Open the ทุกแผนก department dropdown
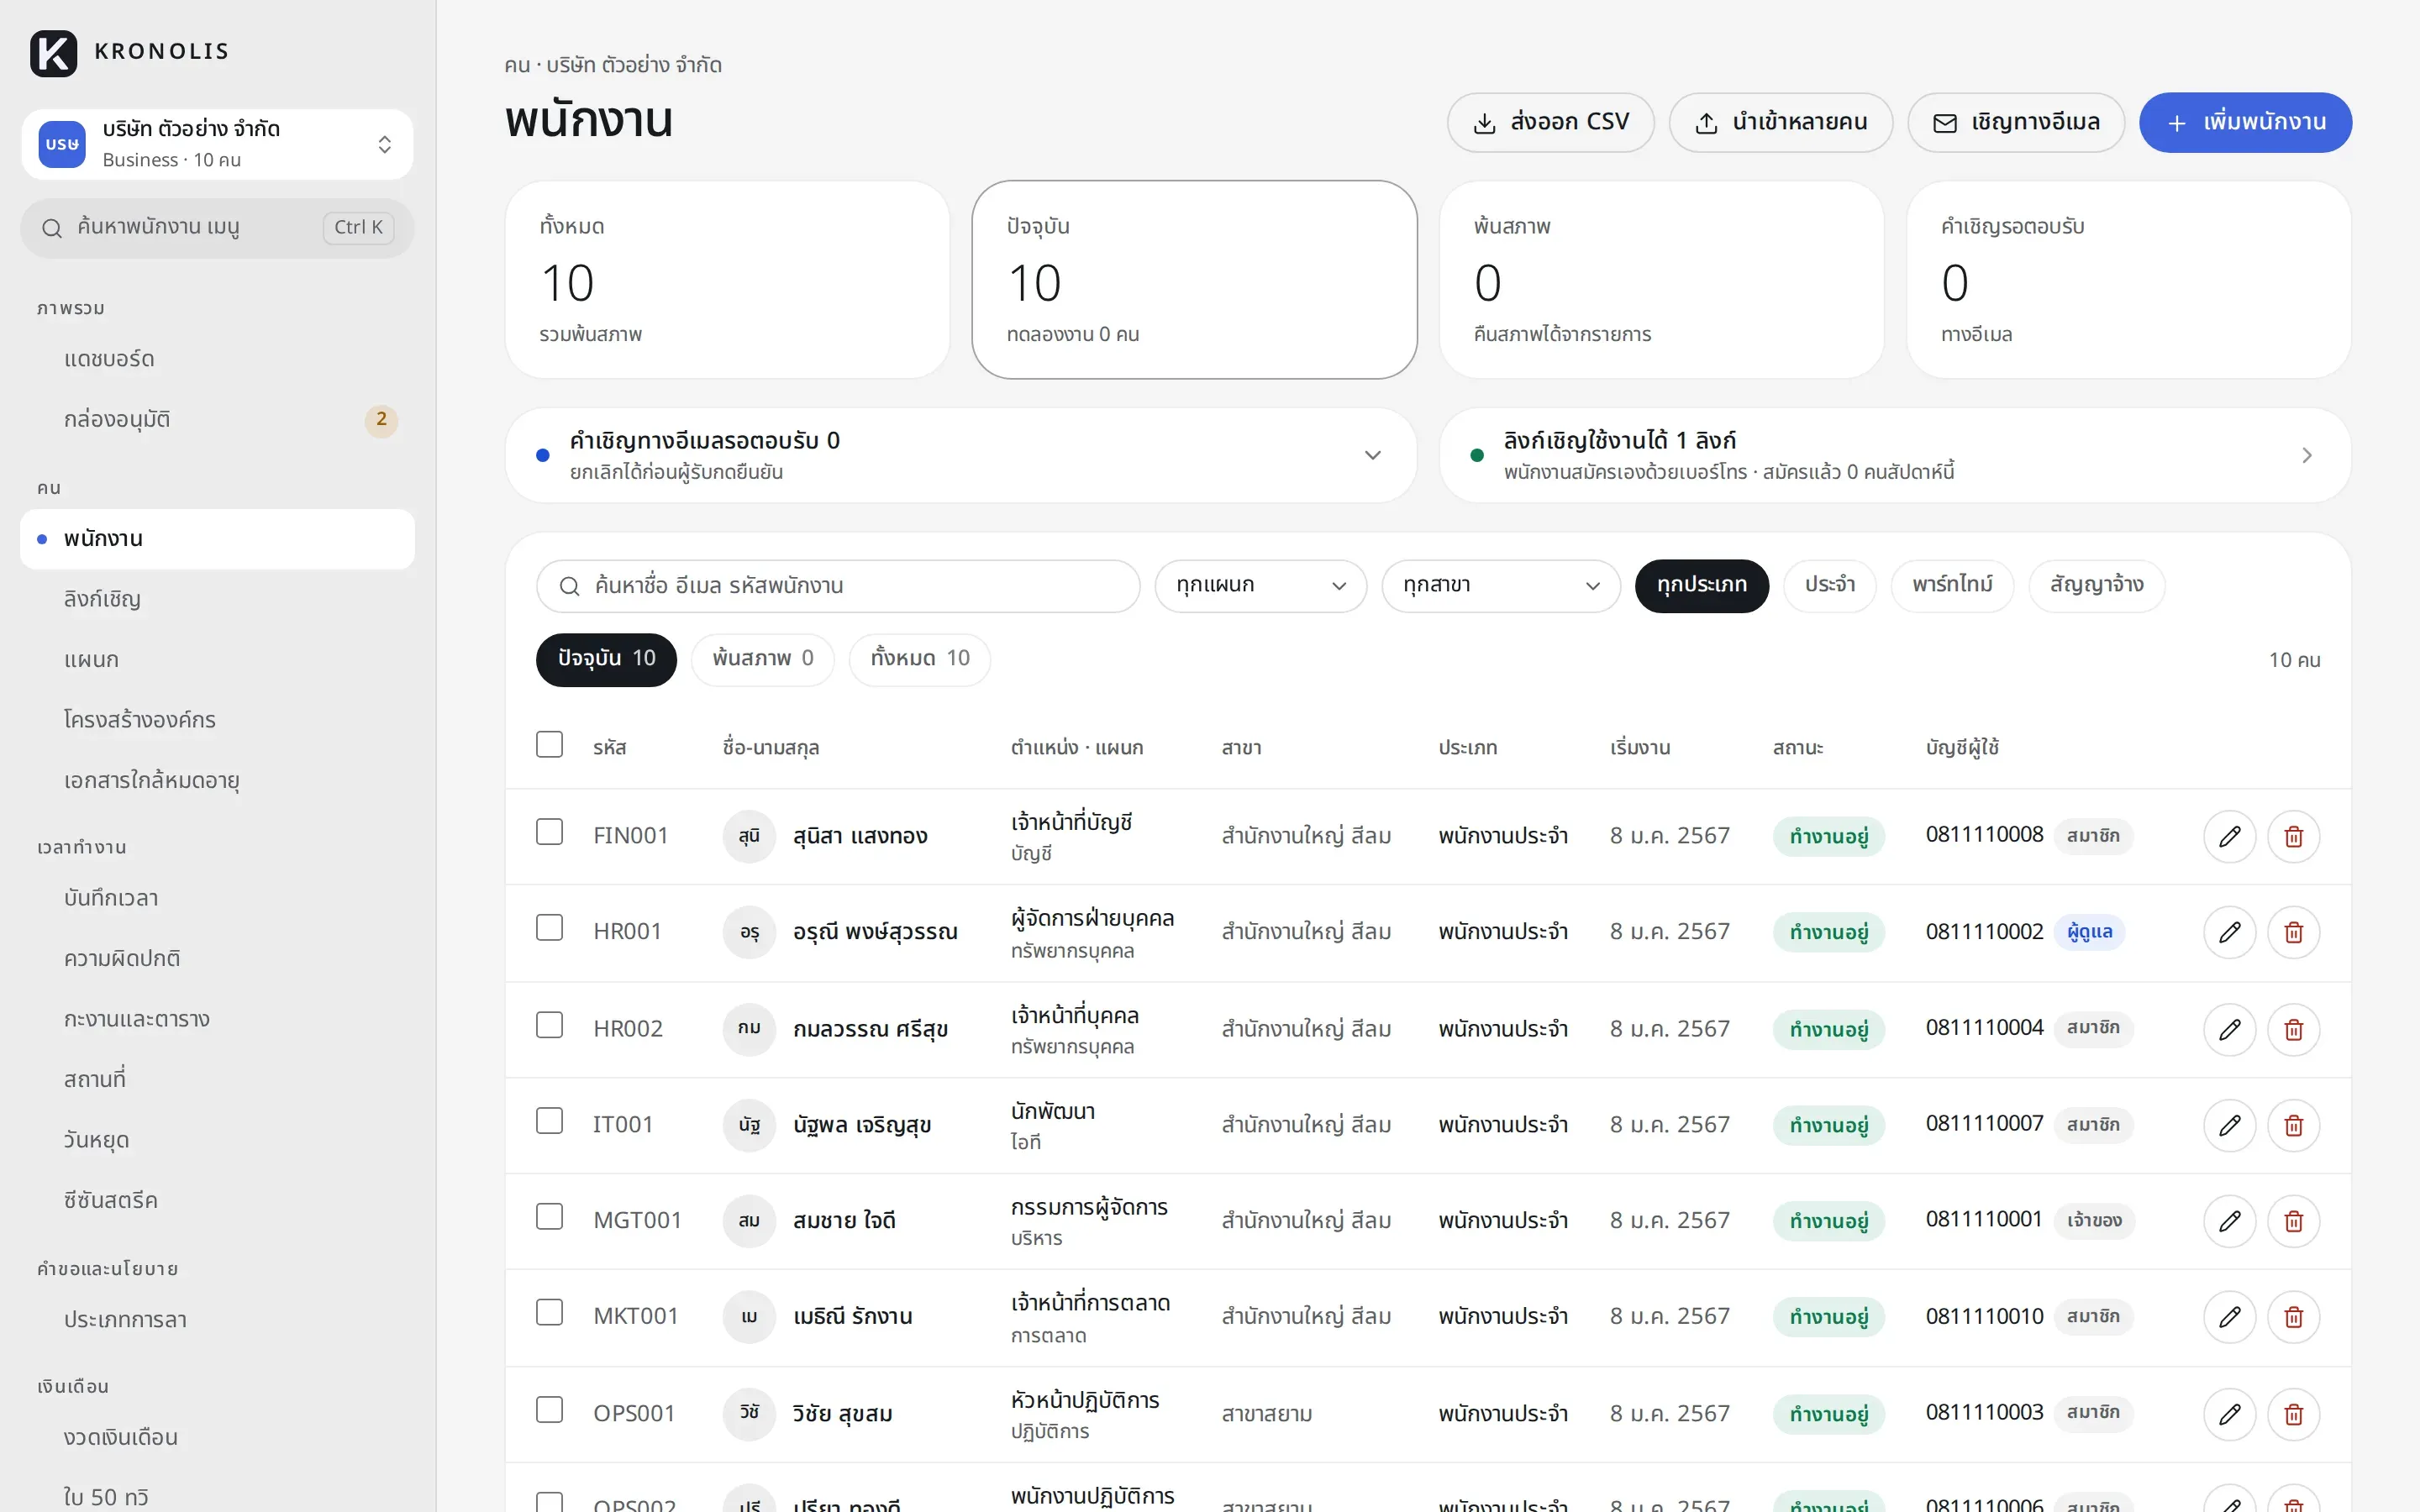The height and width of the screenshot is (1512, 2420). (1260, 586)
